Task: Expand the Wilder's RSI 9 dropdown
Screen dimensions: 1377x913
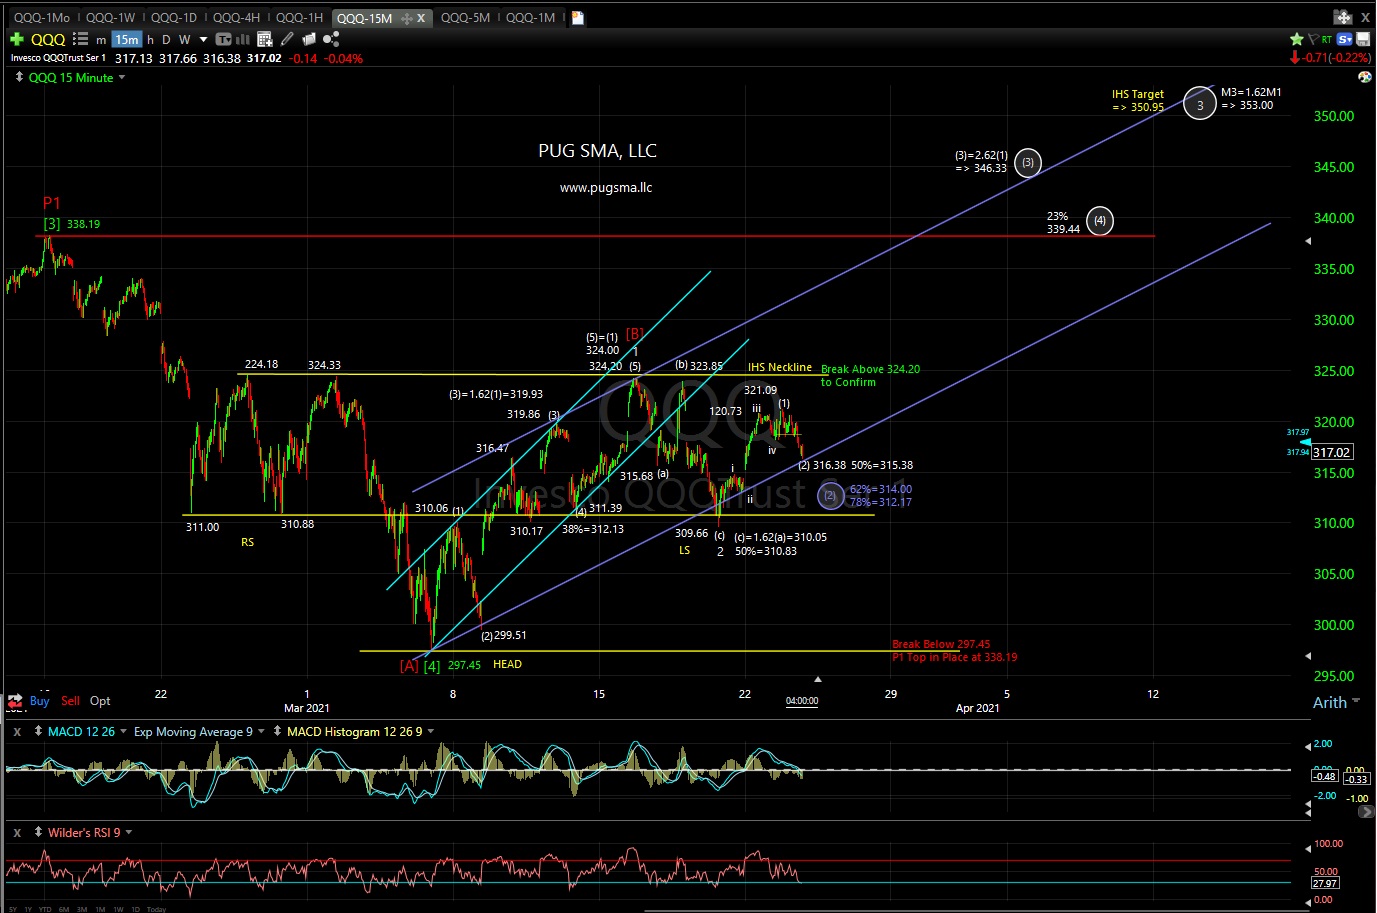Action: pos(129,832)
